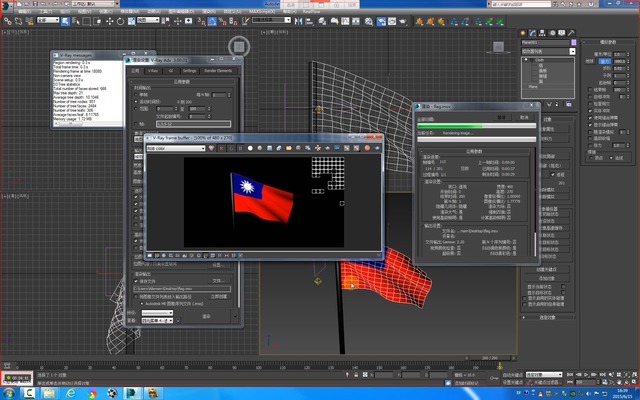Click the white circle alpha channel icon

tap(250, 148)
